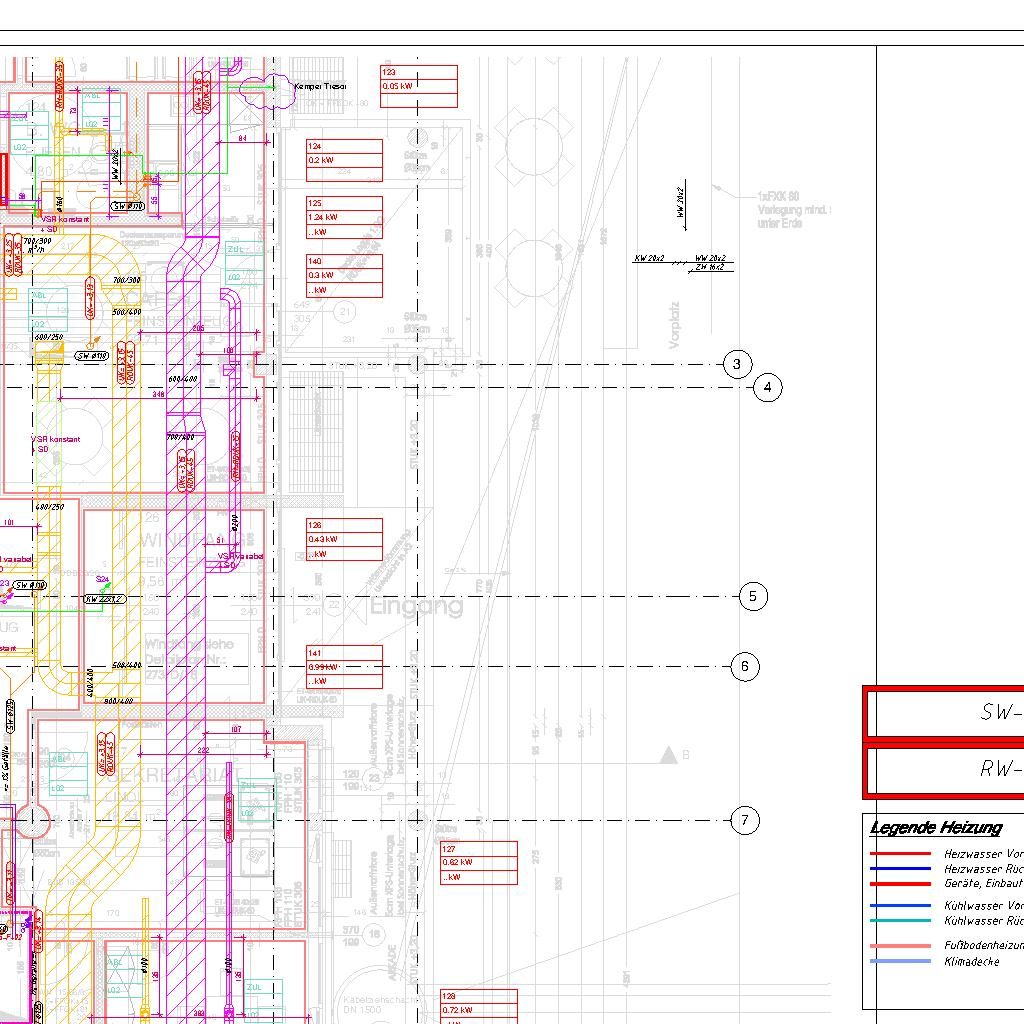Click the cyan Kühlwasser Rücklauf legend line
1024x1024 pixels.
pyautogui.click(x=900, y=921)
